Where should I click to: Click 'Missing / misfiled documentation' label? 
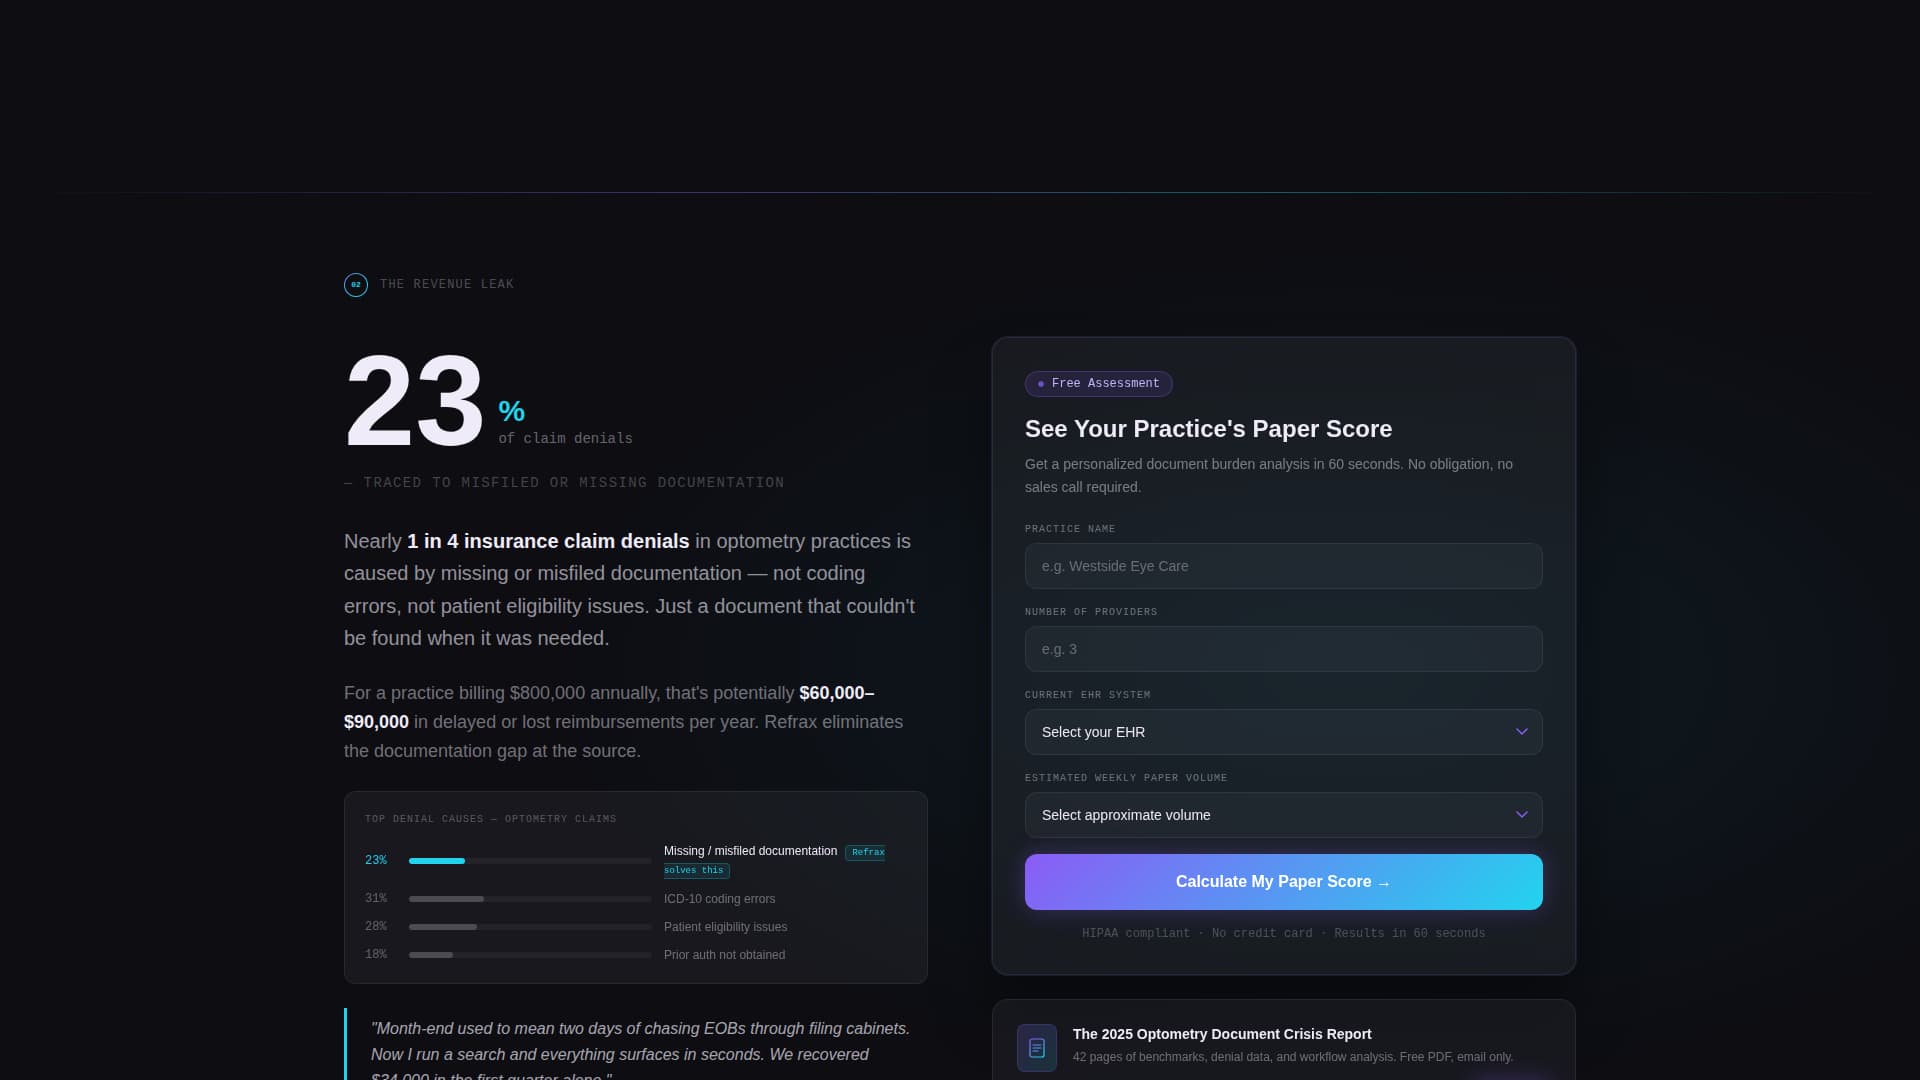tap(750, 851)
